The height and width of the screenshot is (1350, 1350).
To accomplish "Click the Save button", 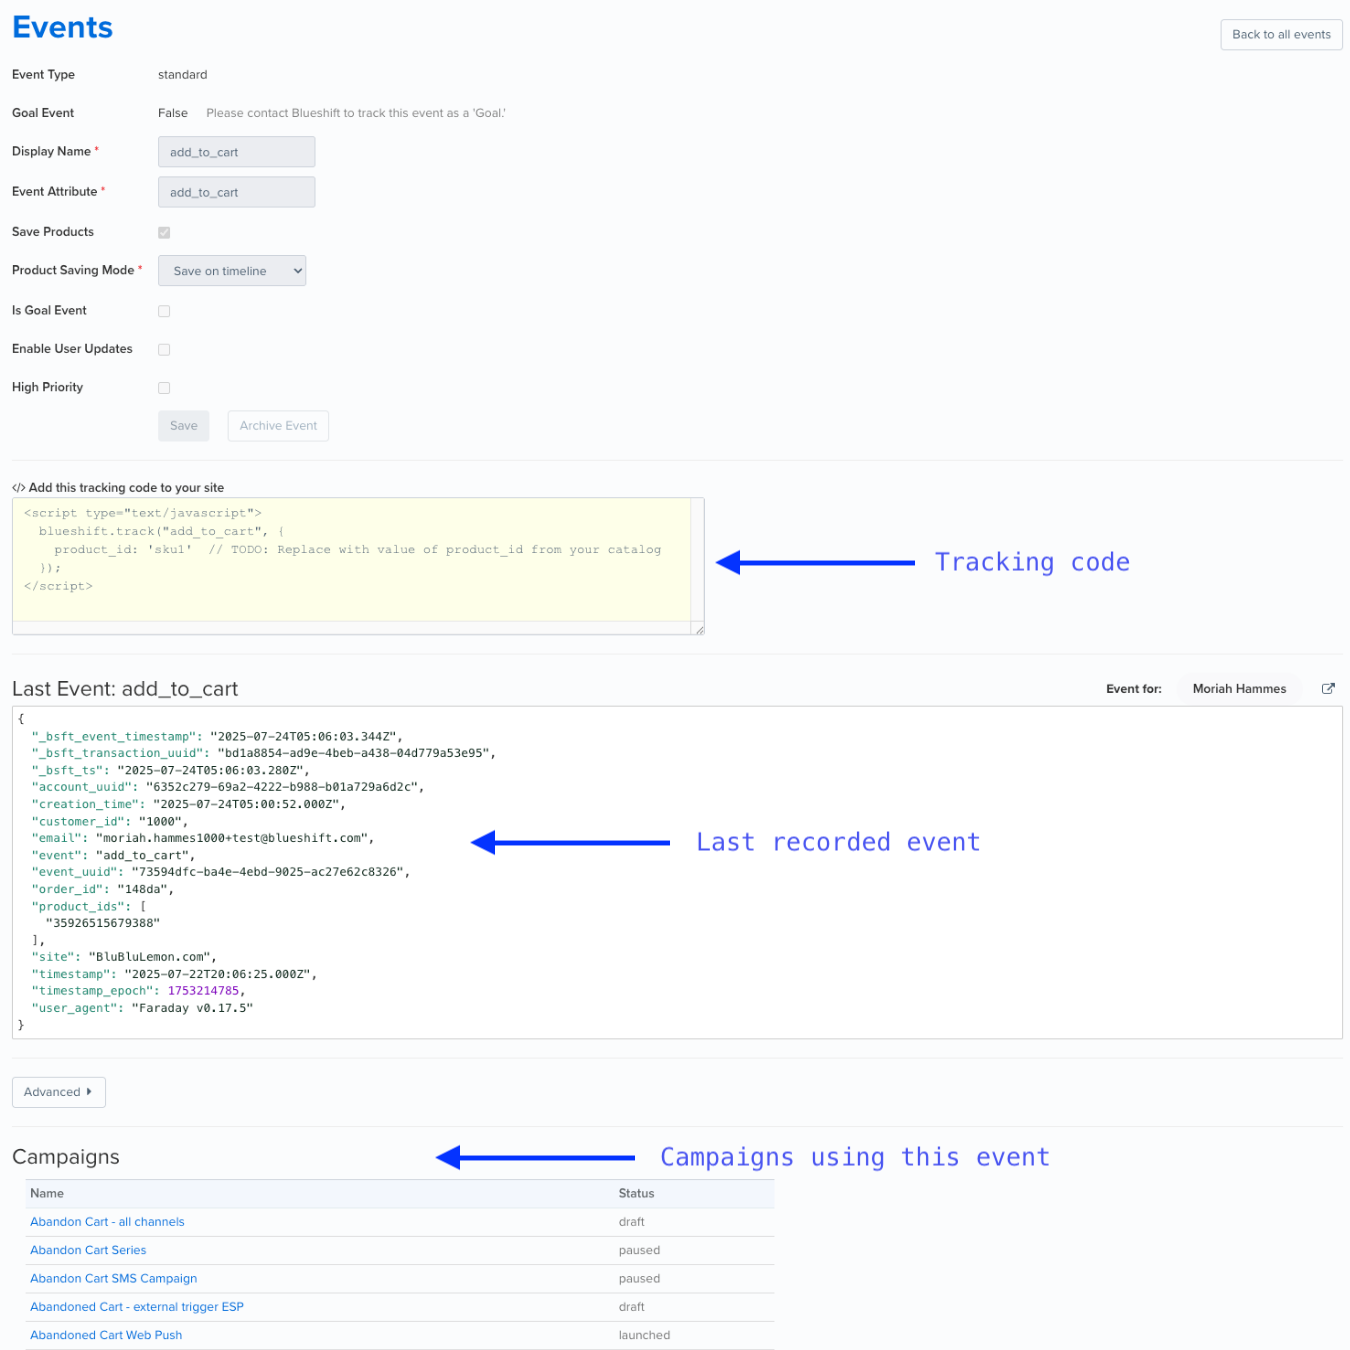I will click(x=184, y=426).
